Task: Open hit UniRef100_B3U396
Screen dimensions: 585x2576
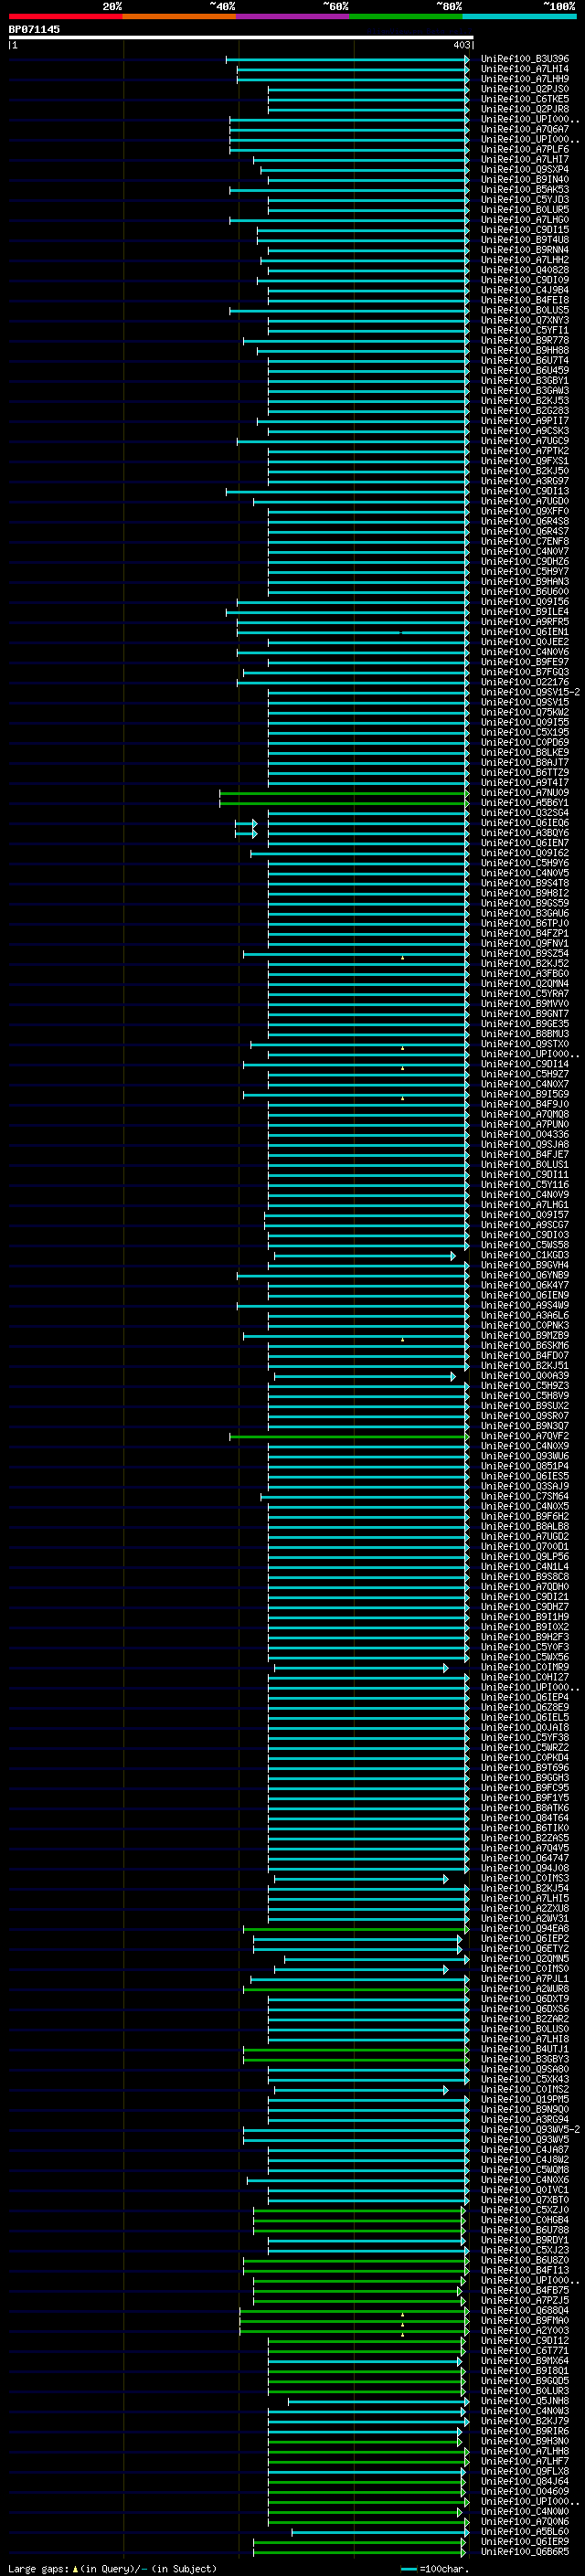Action: (x=525, y=59)
